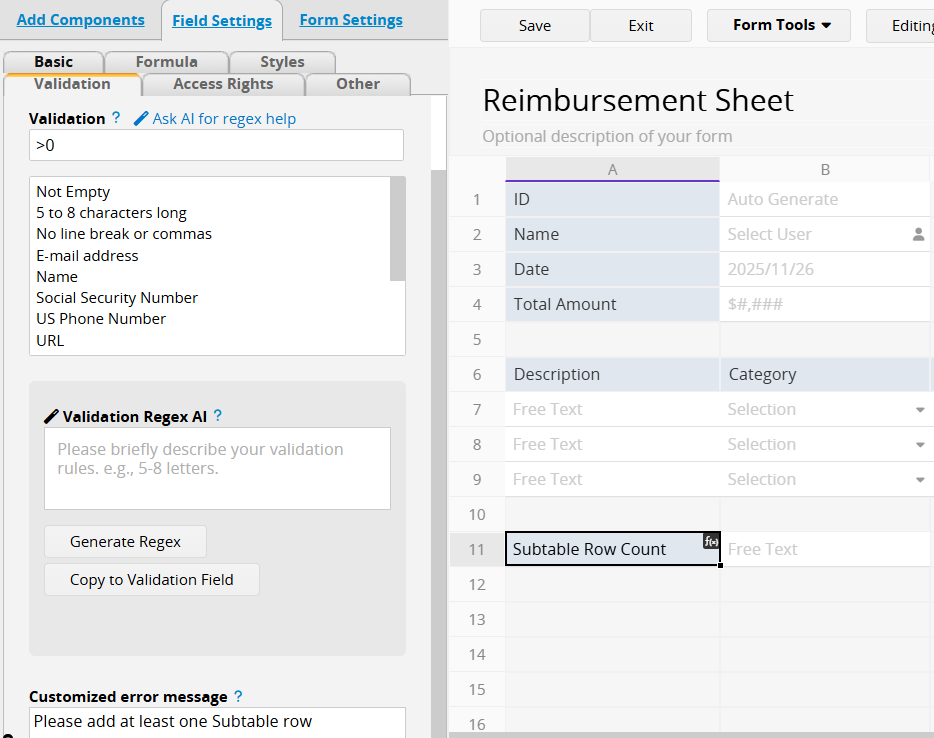Select the E-mail address validation preset
Screen dimensions: 934x738
(x=87, y=255)
